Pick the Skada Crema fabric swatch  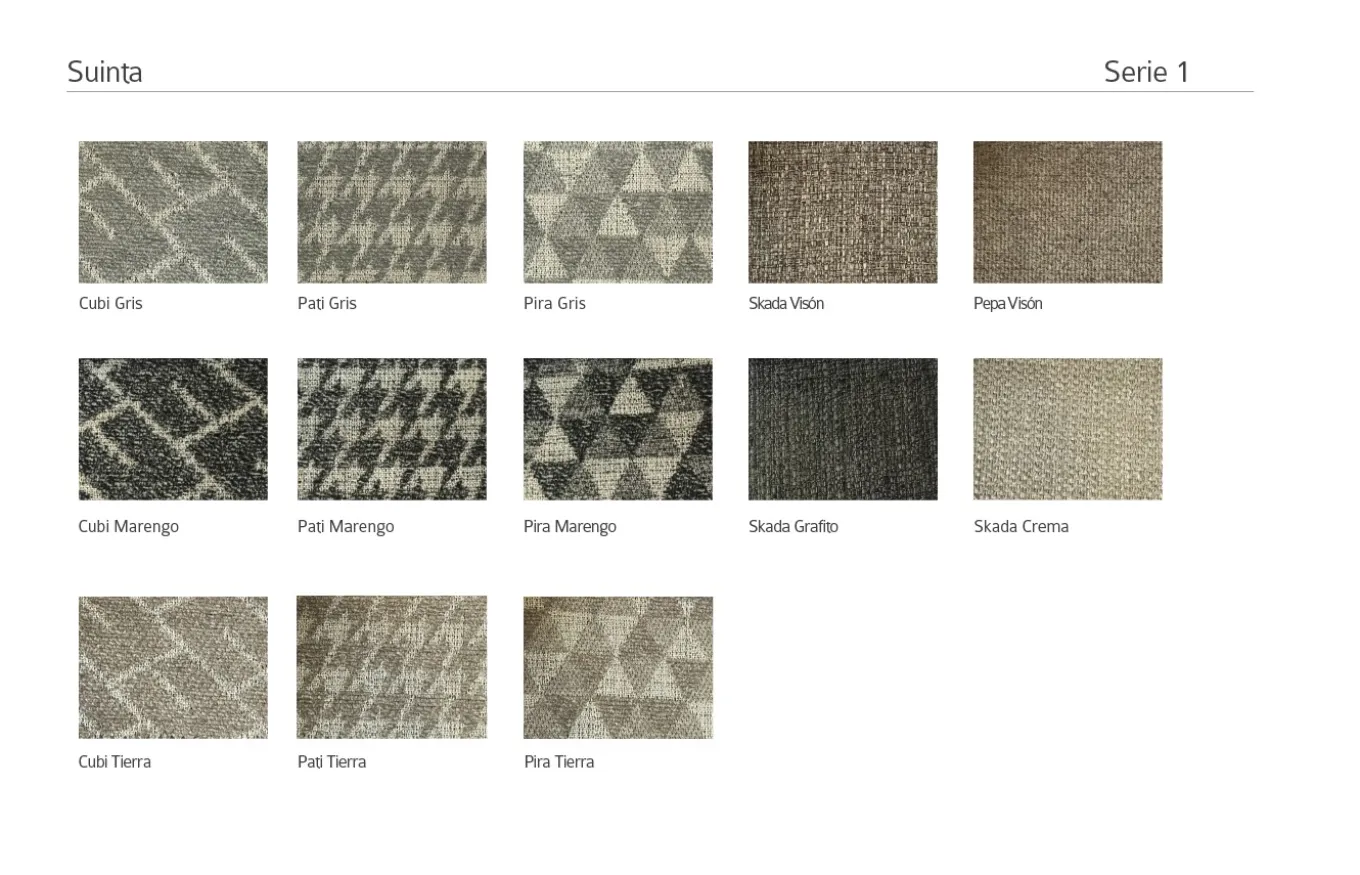1067,429
